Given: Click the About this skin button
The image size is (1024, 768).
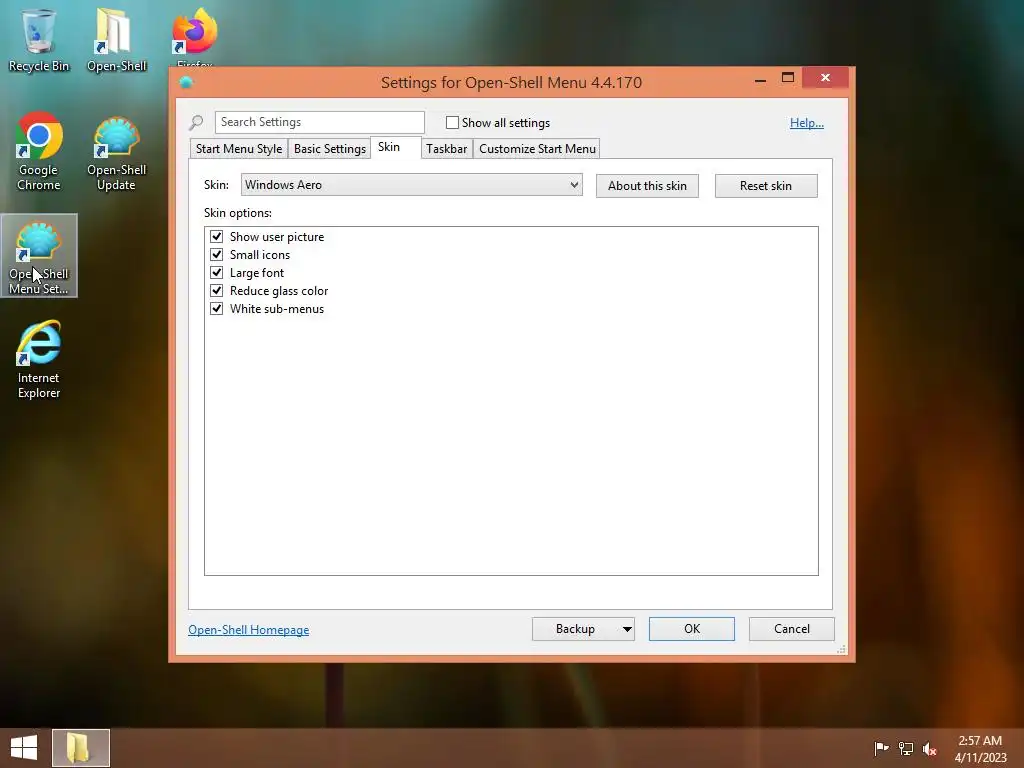Looking at the screenshot, I should click(x=647, y=186).
